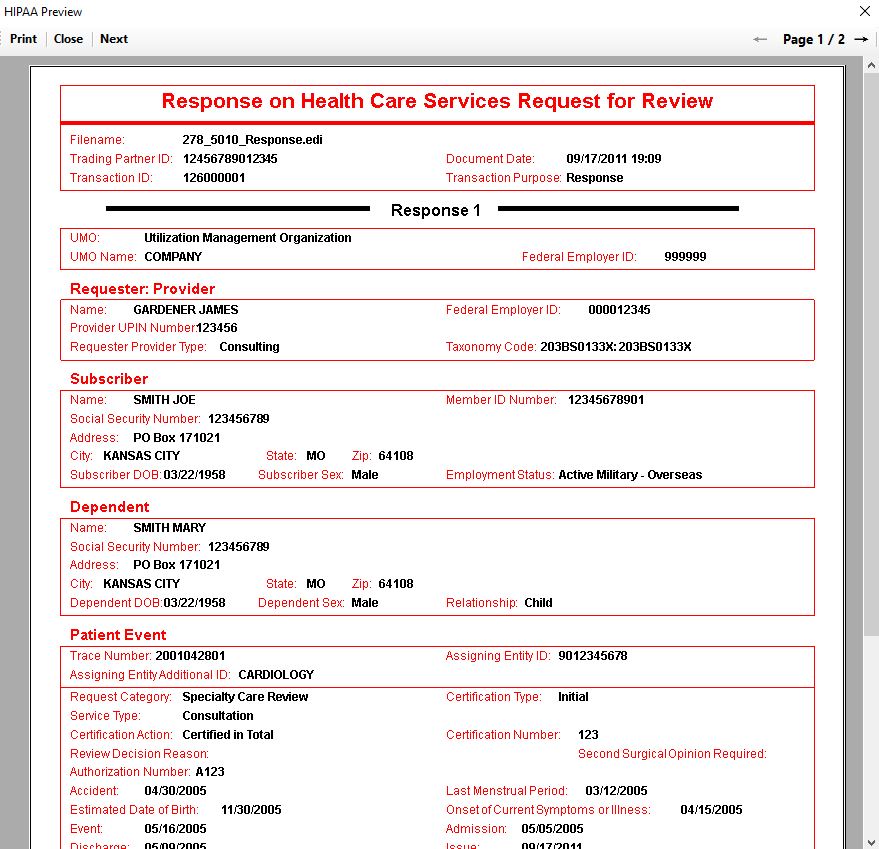Click the Response 1 section heading

click(x=436, y=210)
